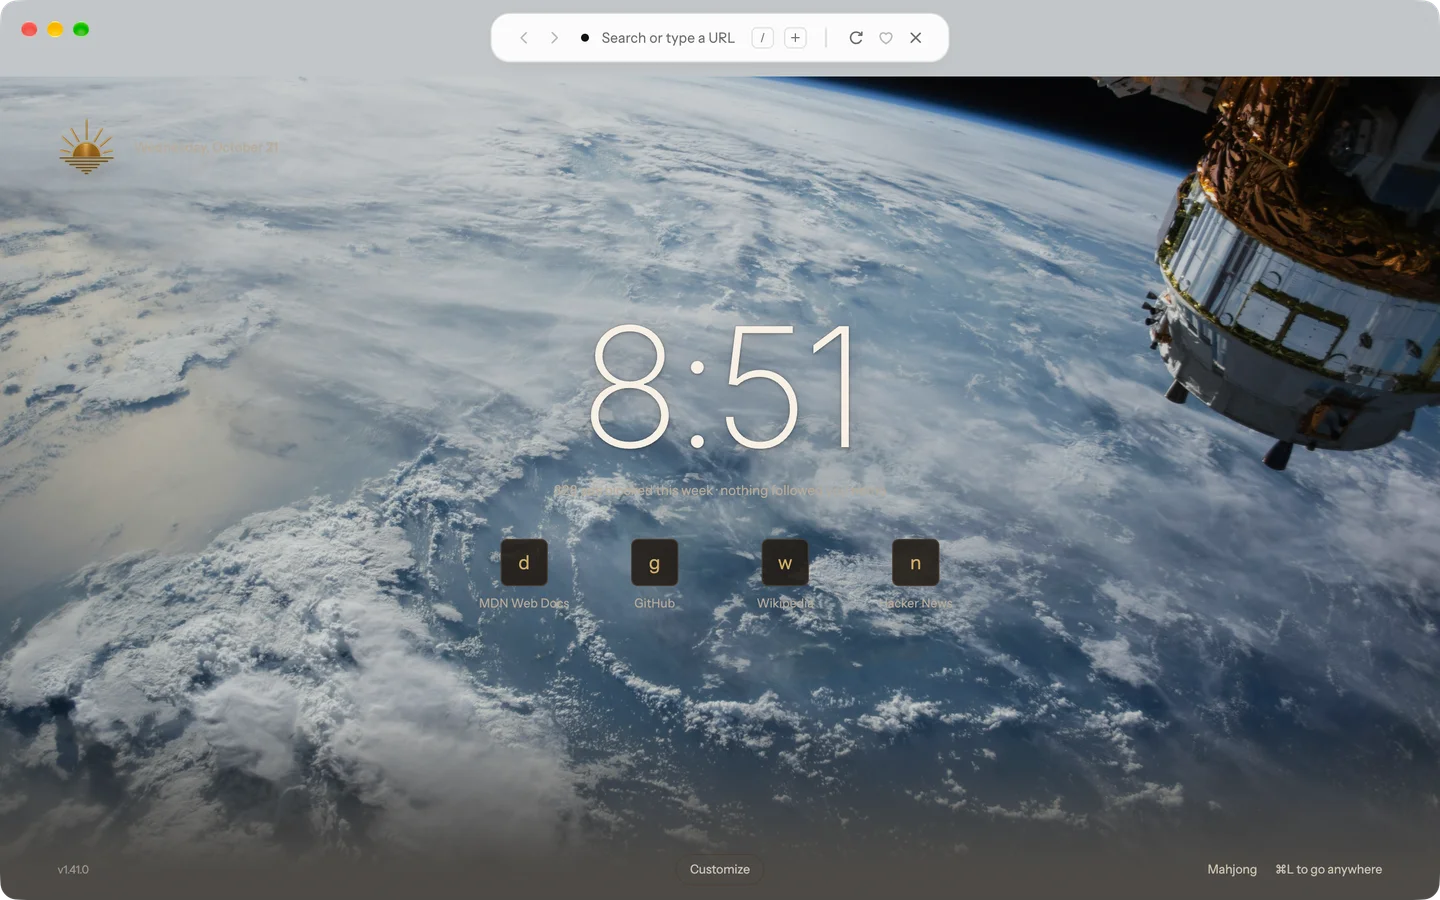1440x900 pixels.
Task: Close the window with the red button
Action: pos(29,29)
